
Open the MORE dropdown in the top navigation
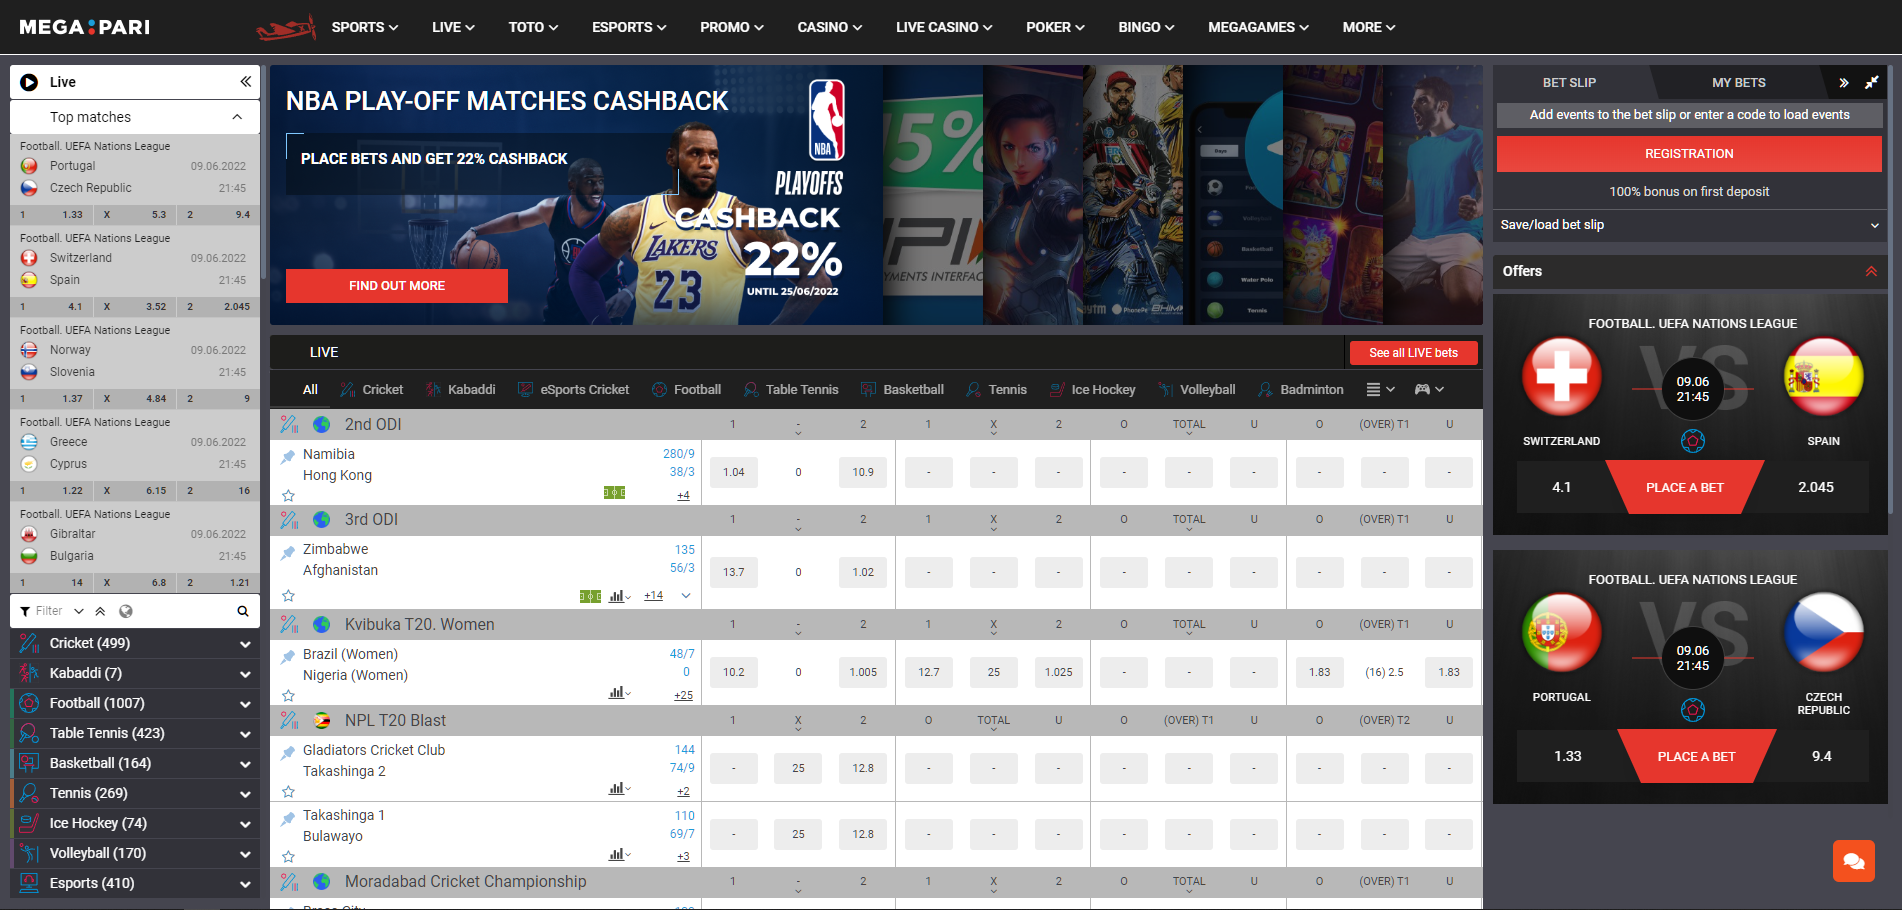1369,27
